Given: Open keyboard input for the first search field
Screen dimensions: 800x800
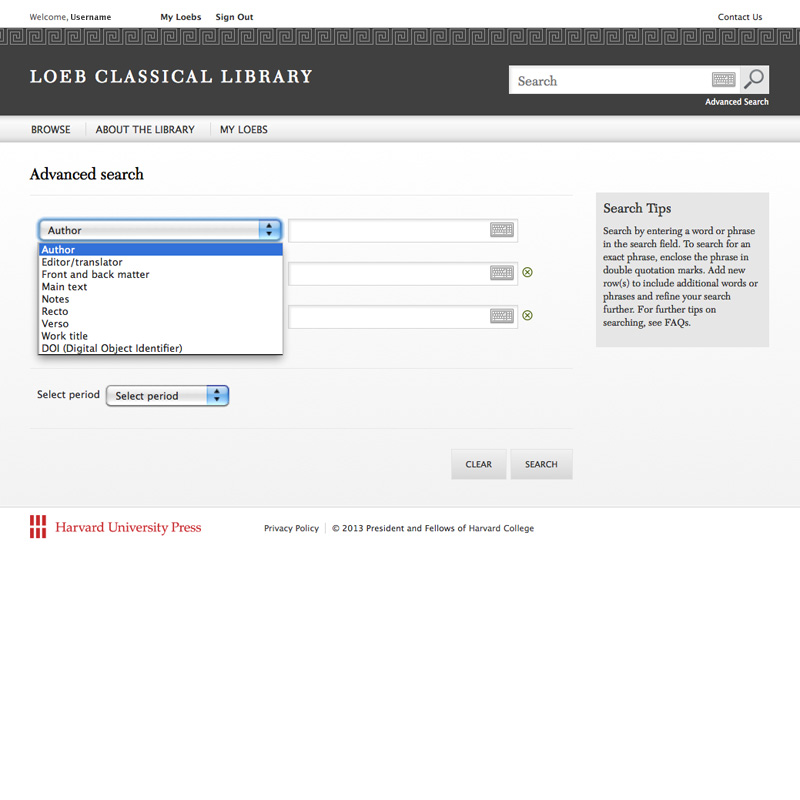Looking at the screenshot, I should (500, 230).
